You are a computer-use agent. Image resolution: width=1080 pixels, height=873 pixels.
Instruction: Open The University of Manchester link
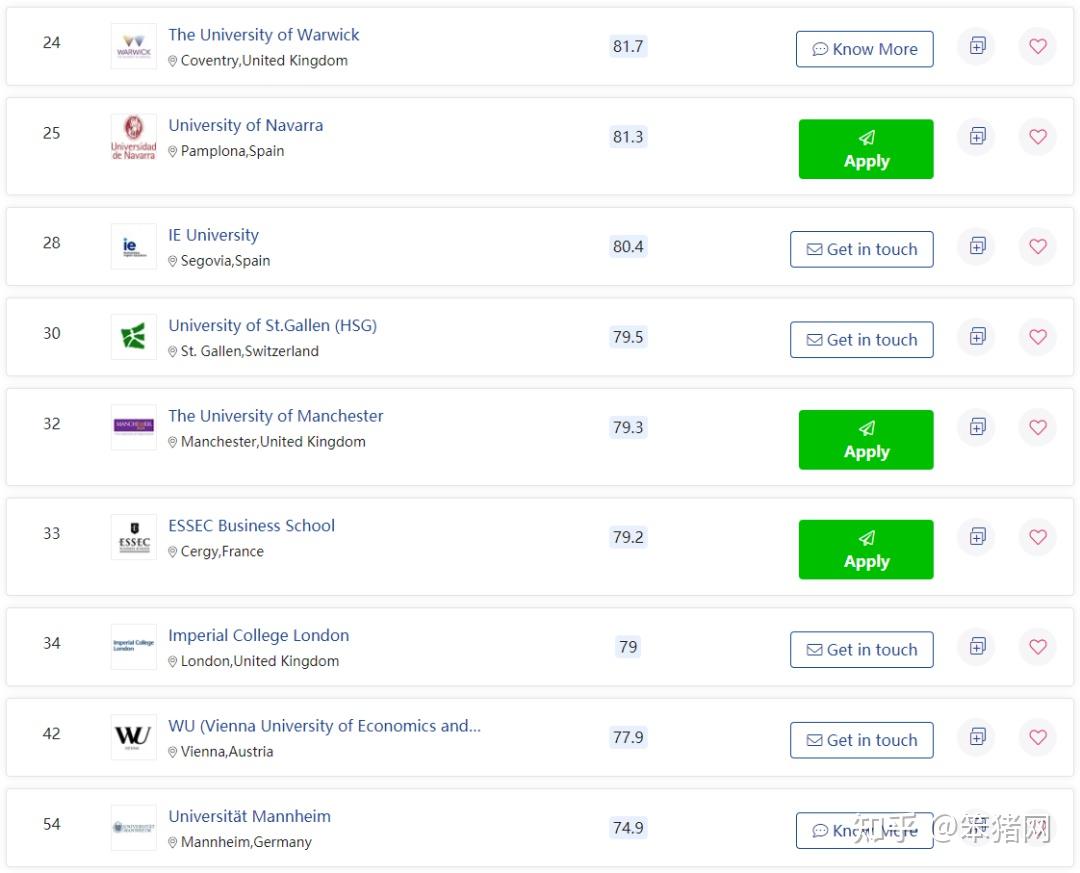[x=275, y=415]
